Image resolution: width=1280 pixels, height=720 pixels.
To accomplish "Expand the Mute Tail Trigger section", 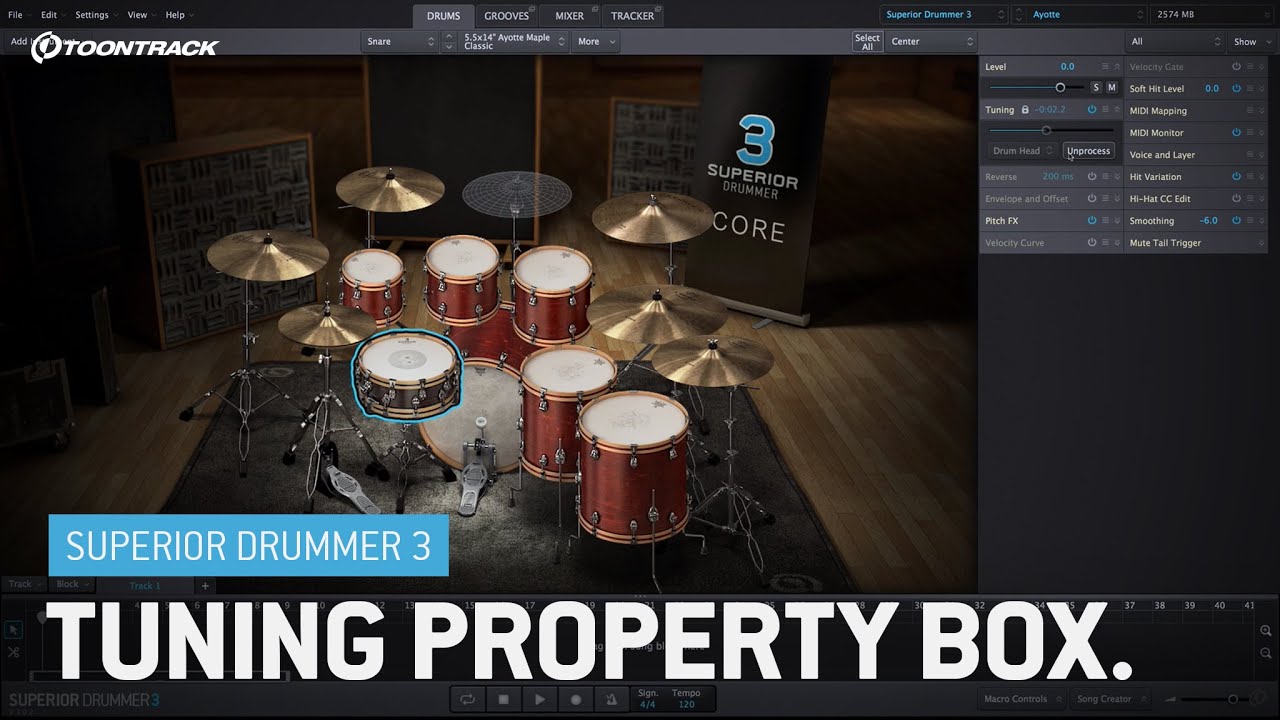I will click(1261, 243).
